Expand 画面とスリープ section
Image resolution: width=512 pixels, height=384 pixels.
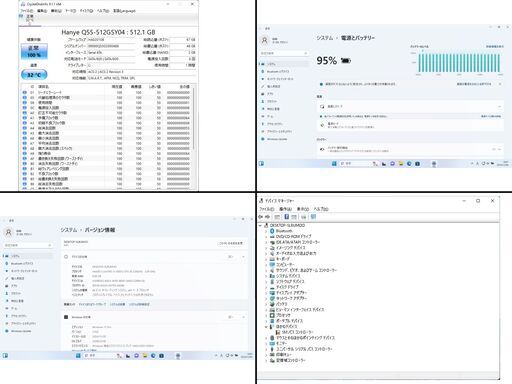point(410,106)
